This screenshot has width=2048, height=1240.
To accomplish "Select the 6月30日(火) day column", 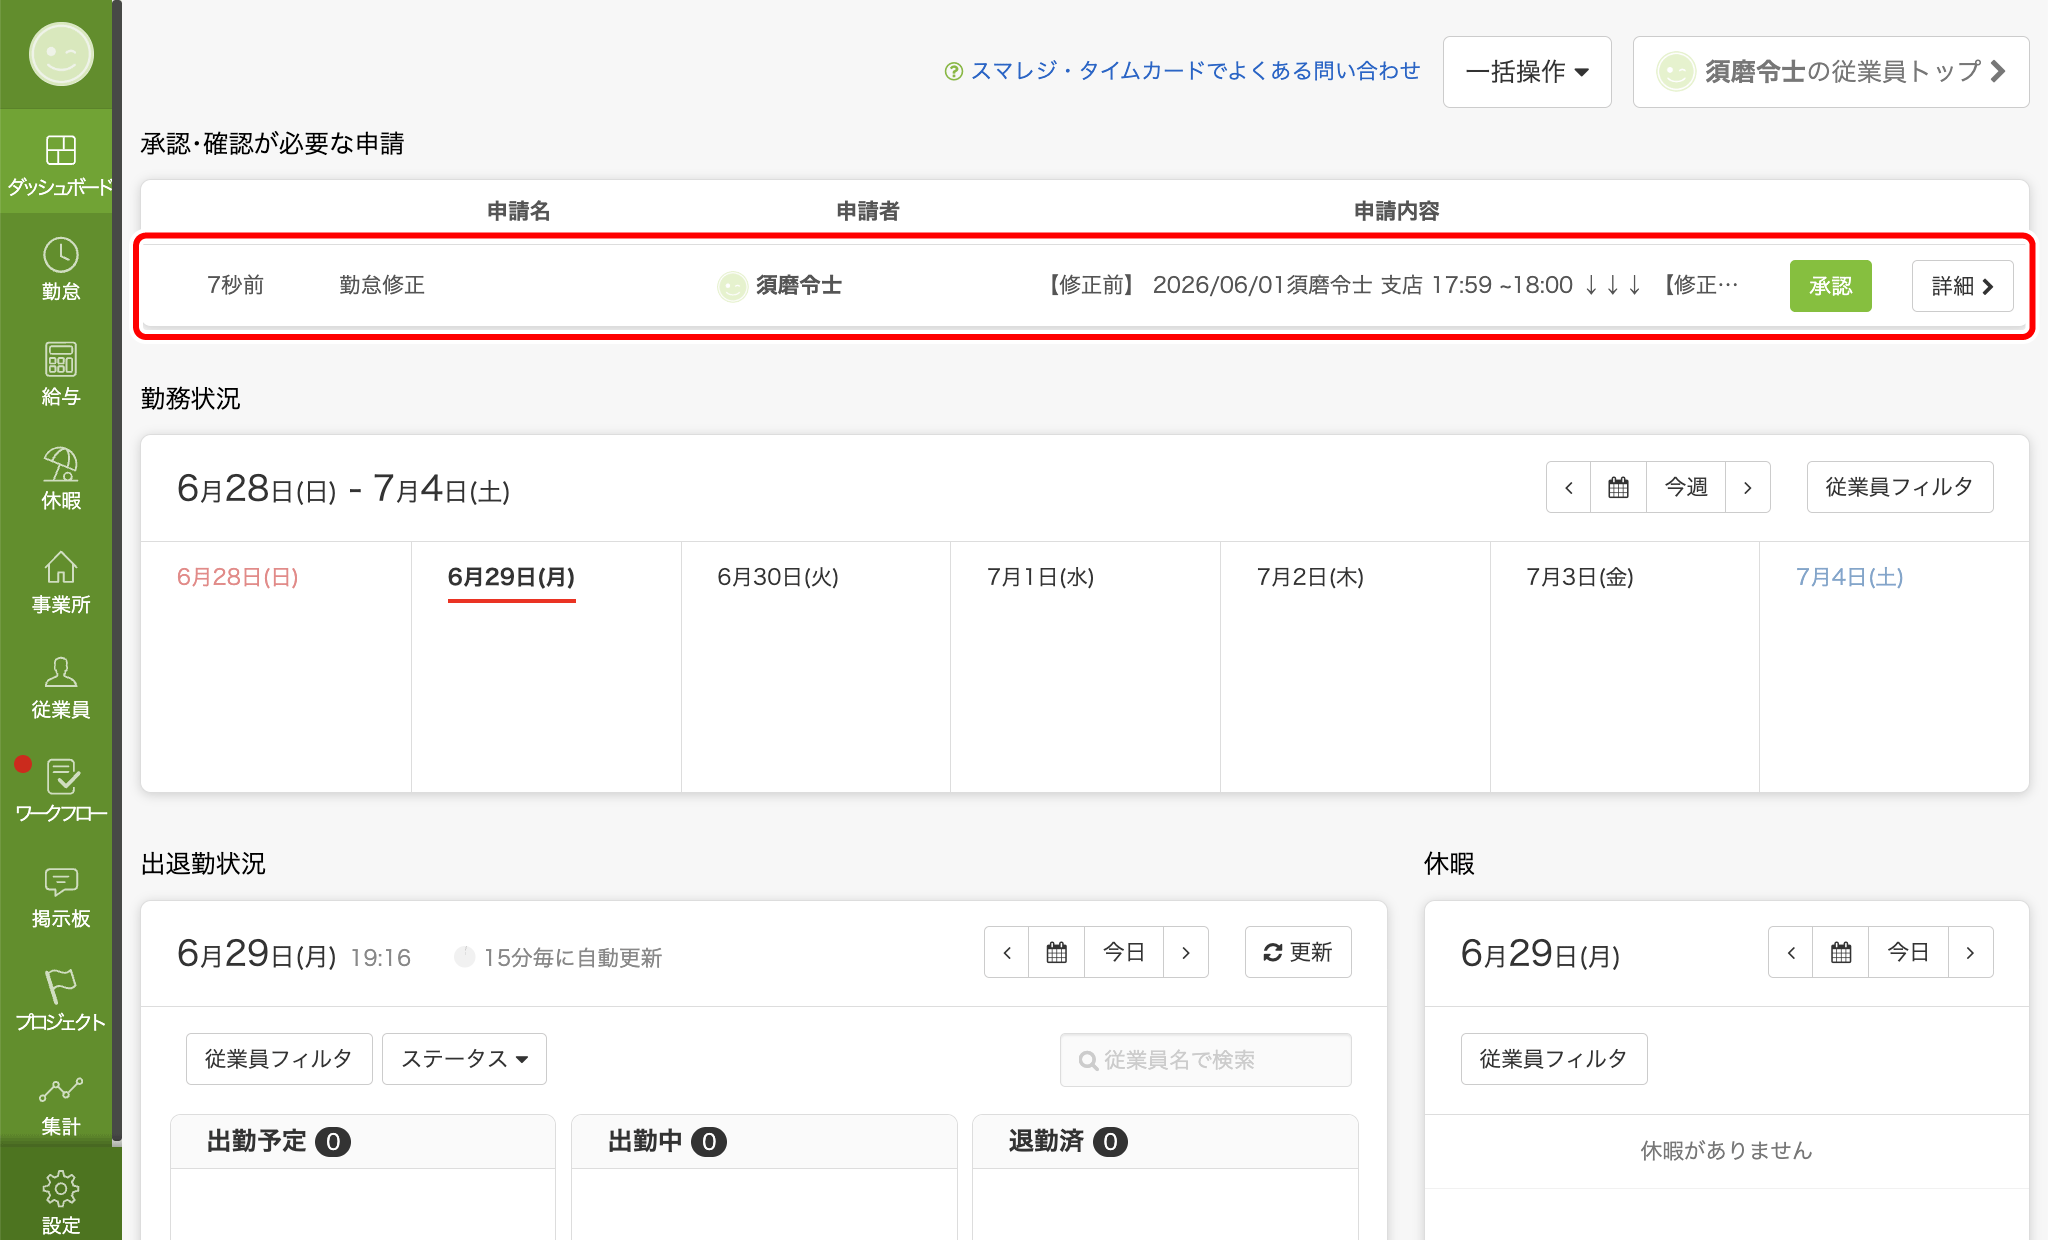I will point(815,666).
